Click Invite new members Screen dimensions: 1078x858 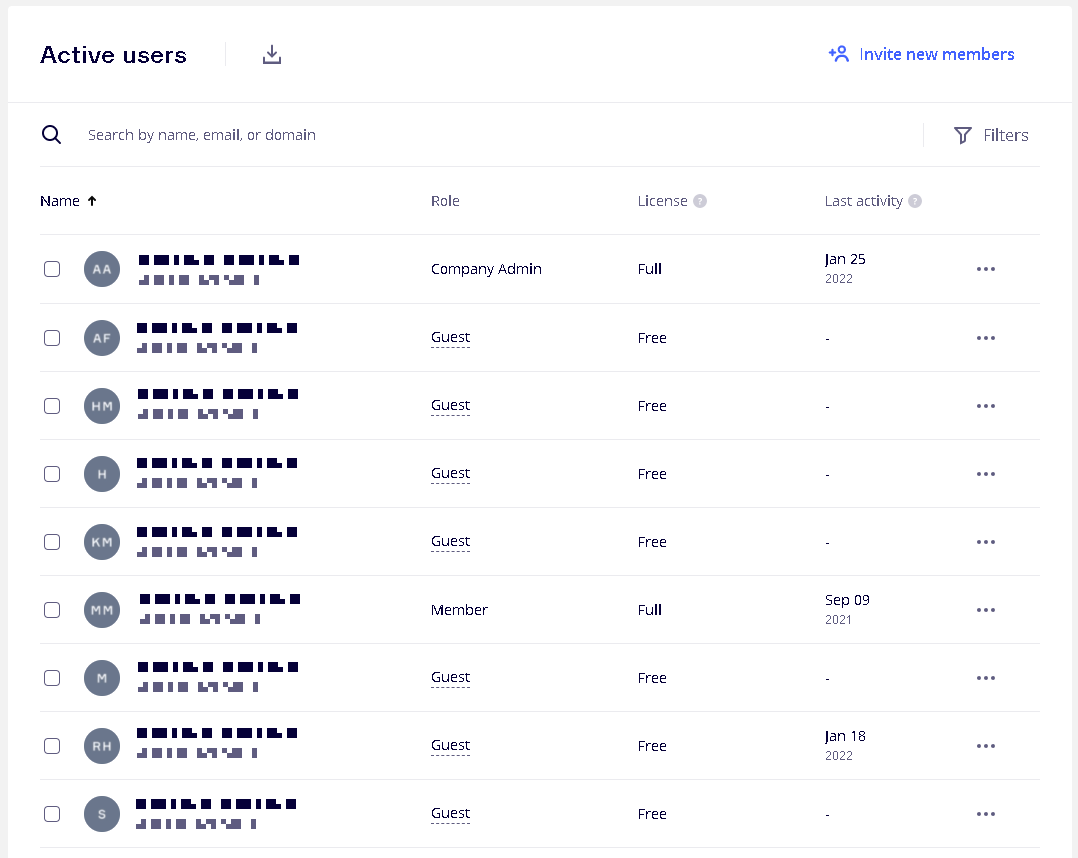click(921, 54)
